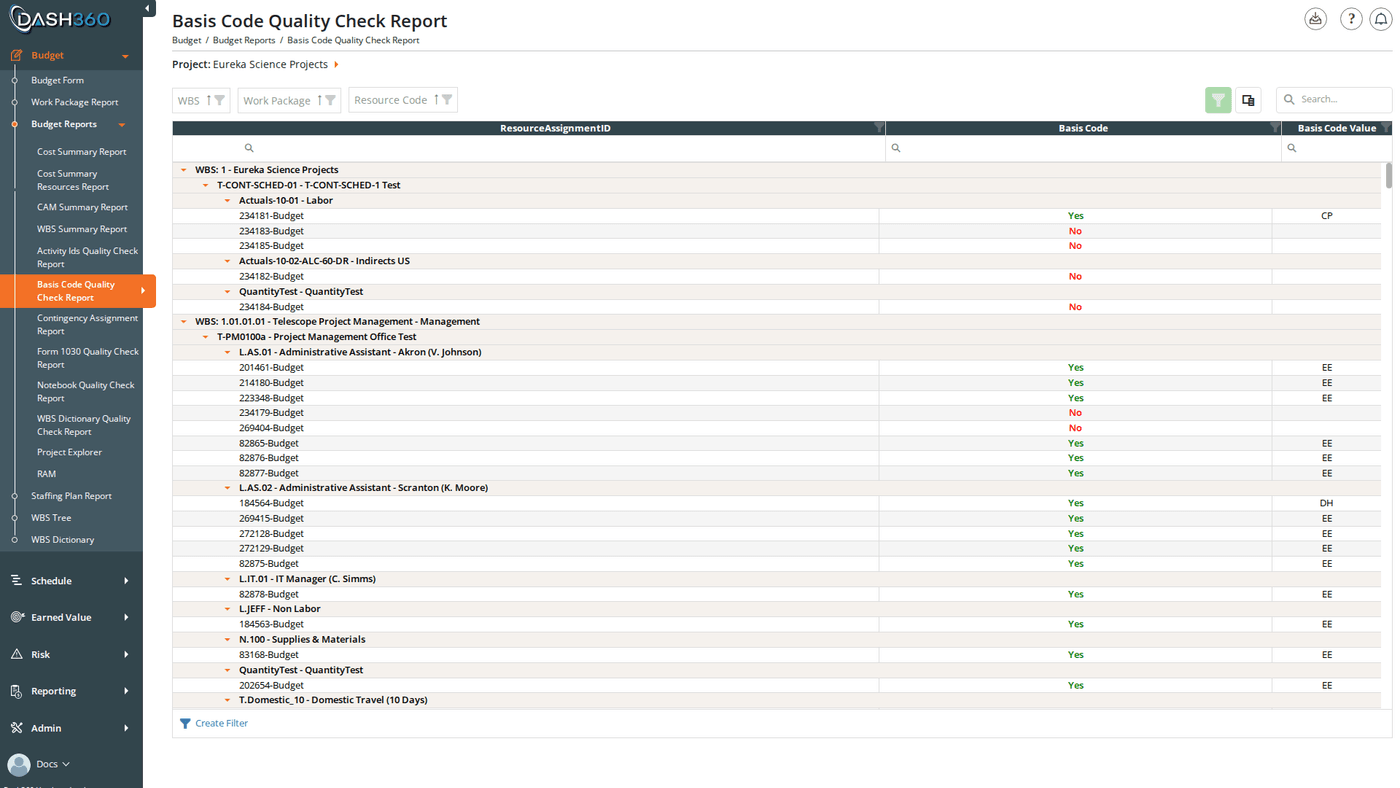This screenshot has width=1400, height=788.
Task: Collapse the Budget Reports submenu arrow
Action: [122, 125]
